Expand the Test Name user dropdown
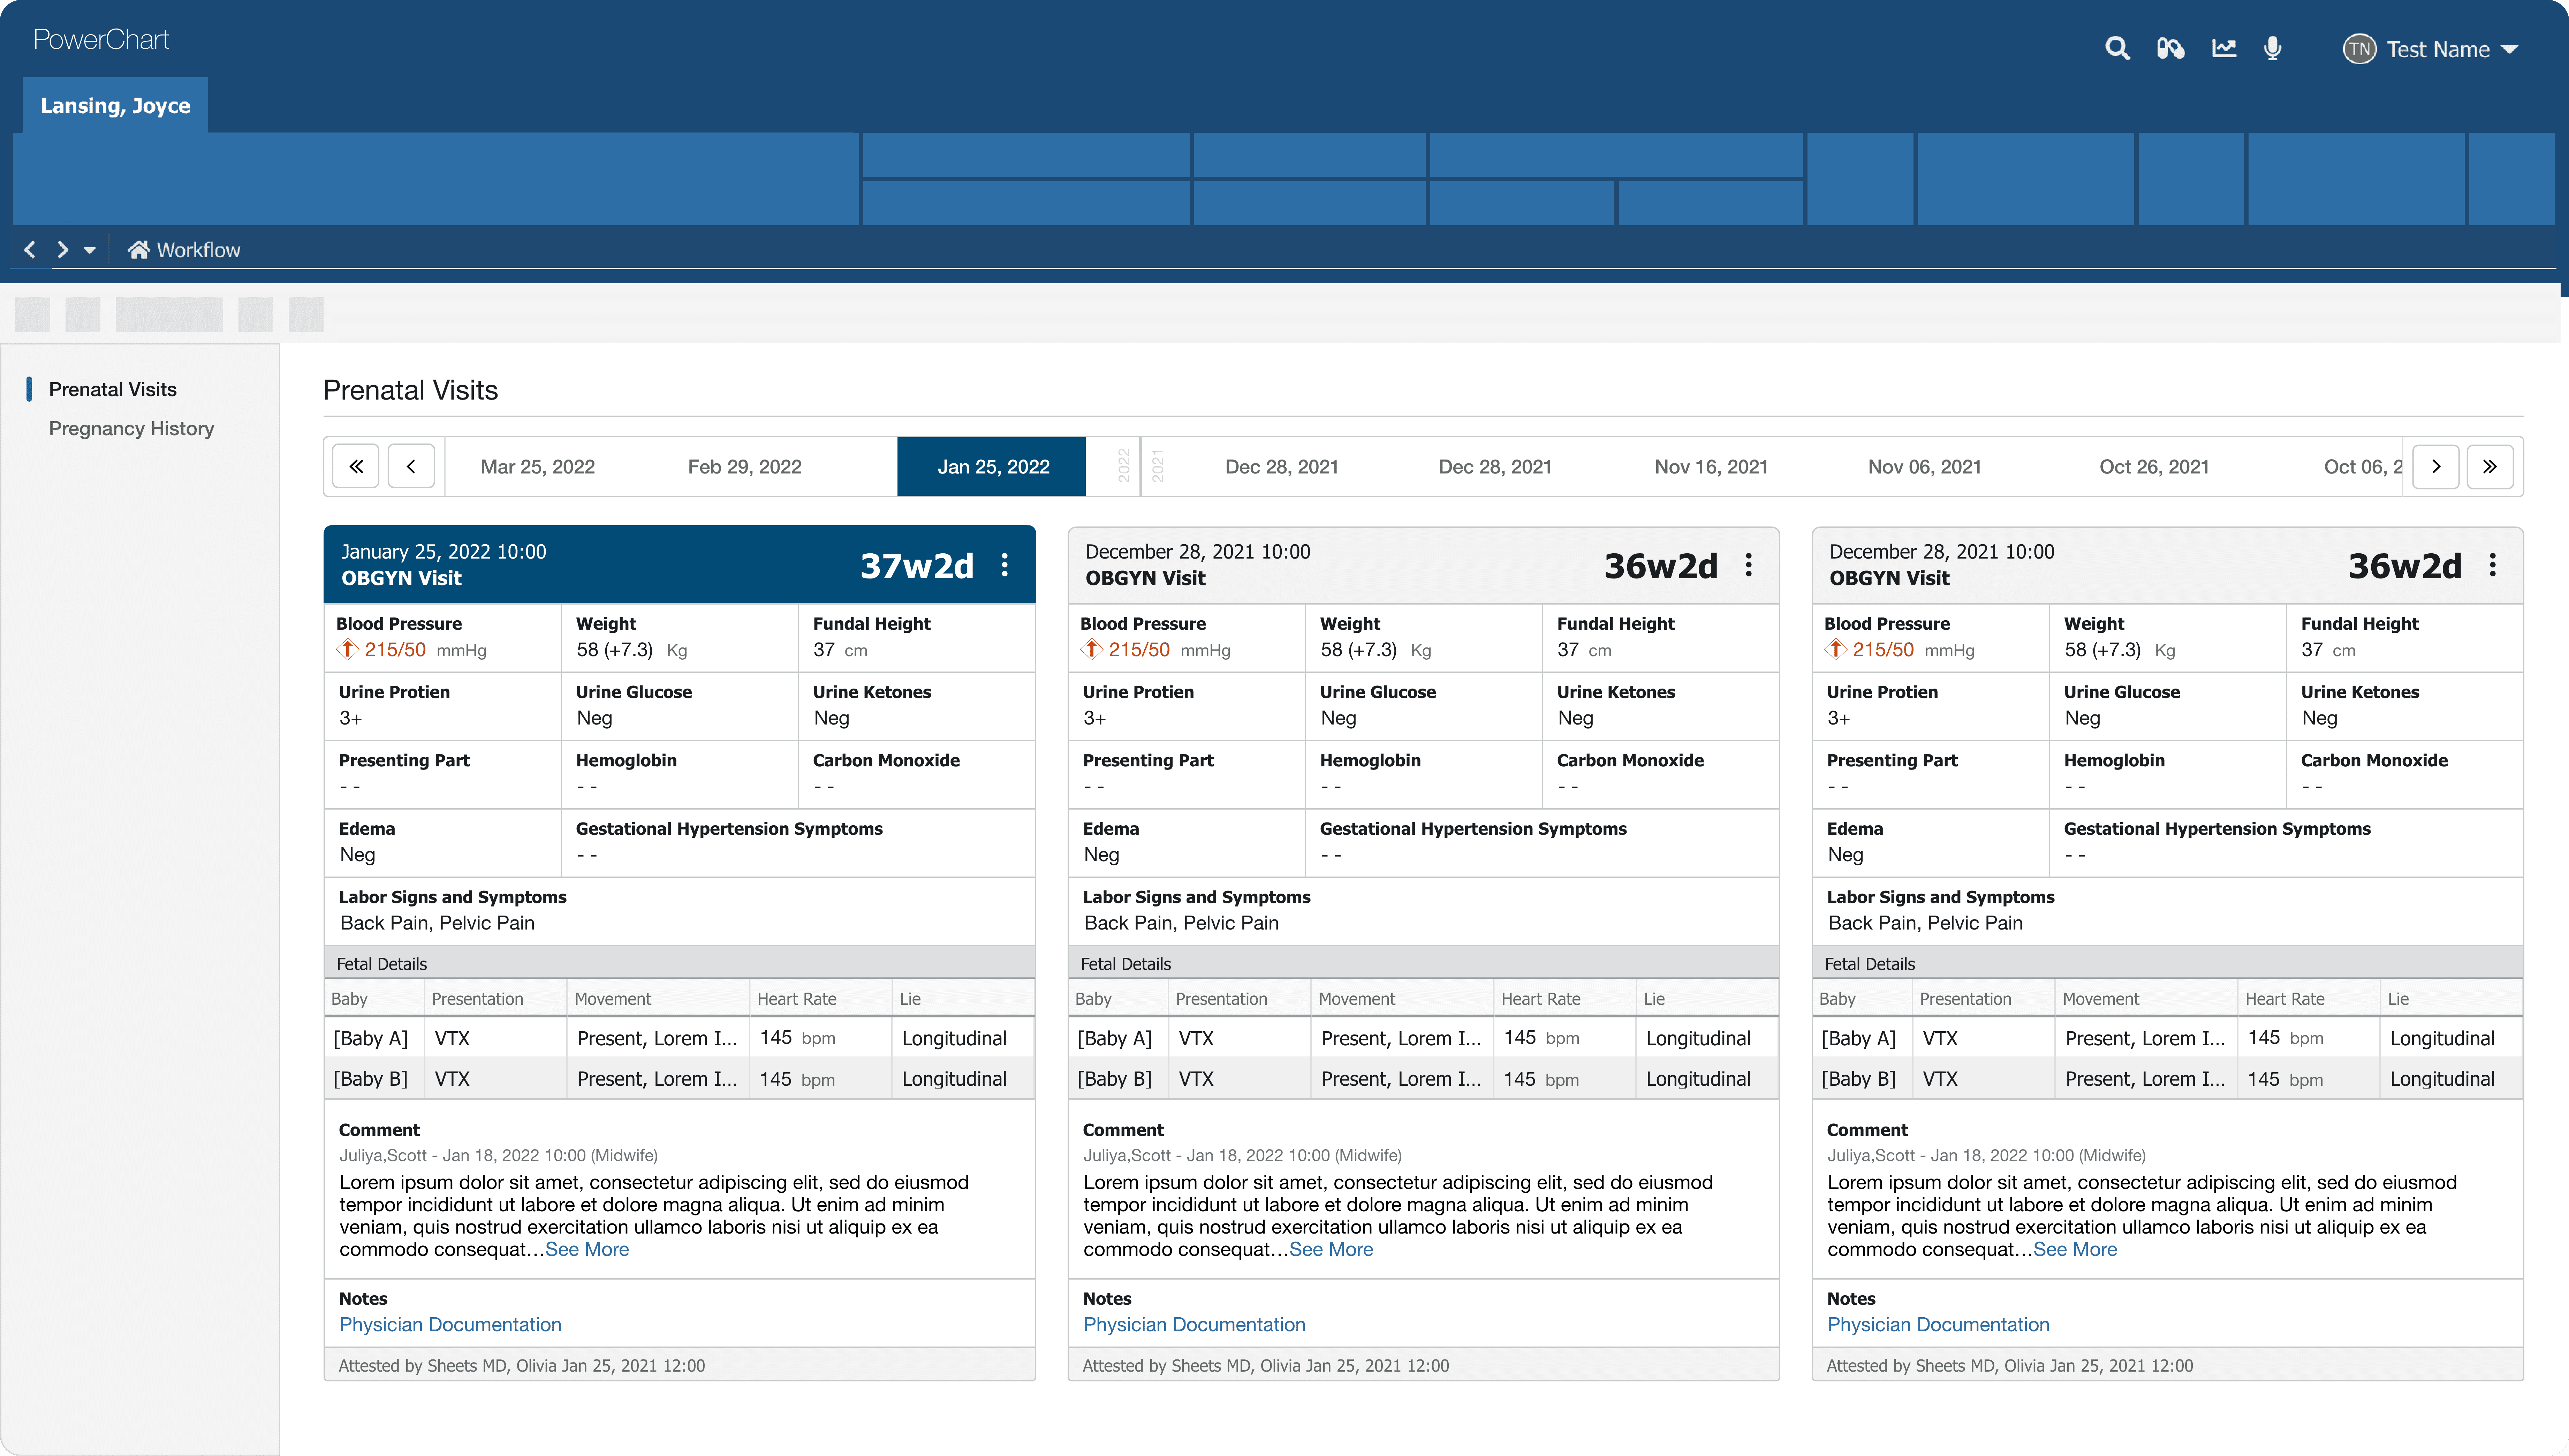2569x1456 pixels. click(x=2509, y=49)
